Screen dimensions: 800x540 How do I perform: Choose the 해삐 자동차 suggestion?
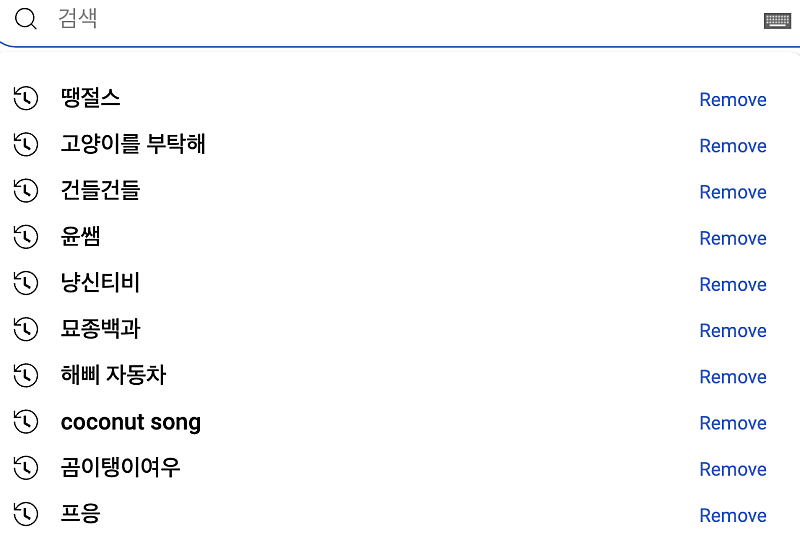pyautogui.click(x=113, y=375)
